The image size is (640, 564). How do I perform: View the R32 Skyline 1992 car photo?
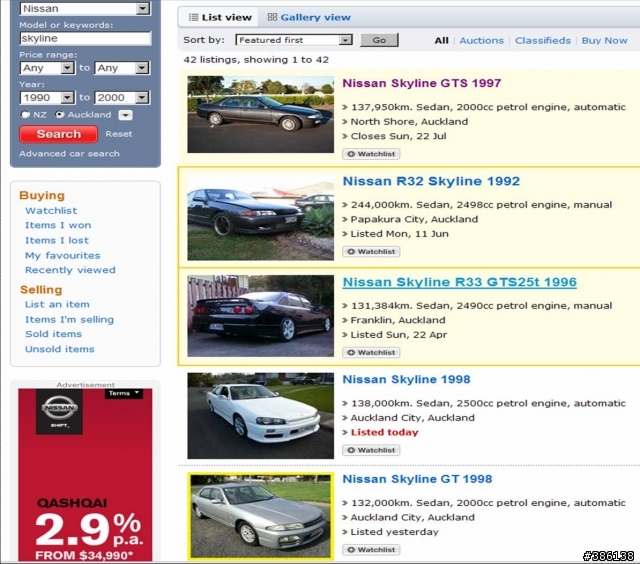click(x=260, y=218)
